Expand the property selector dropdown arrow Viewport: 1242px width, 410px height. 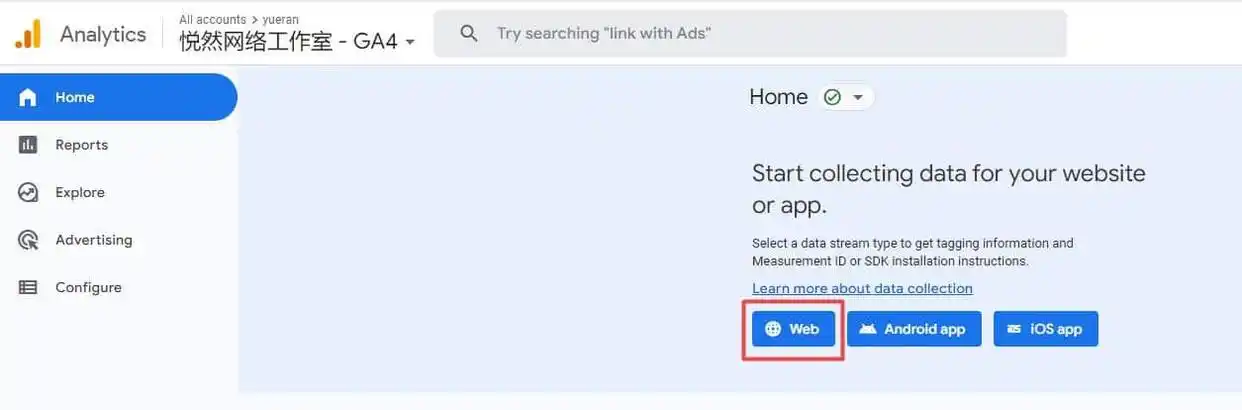coord(410,42)
